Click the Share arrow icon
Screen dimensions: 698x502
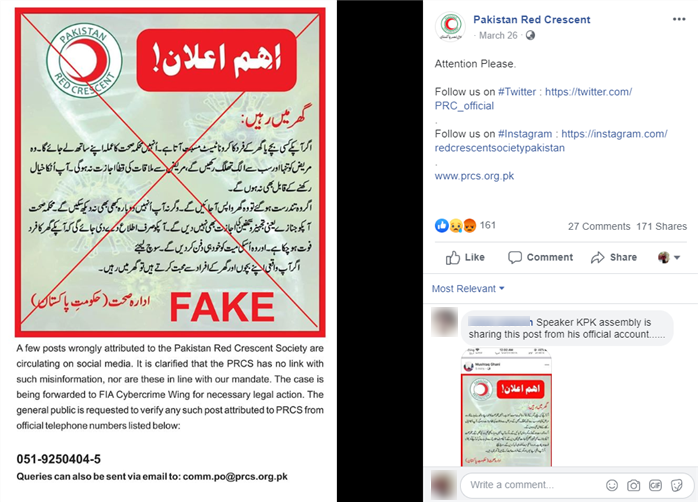[x=597, y=257]
